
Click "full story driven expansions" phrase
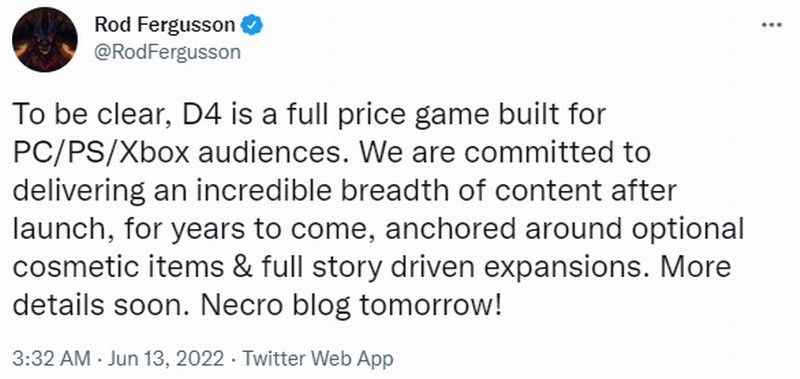pyautogui.click(x=445, y=267)
